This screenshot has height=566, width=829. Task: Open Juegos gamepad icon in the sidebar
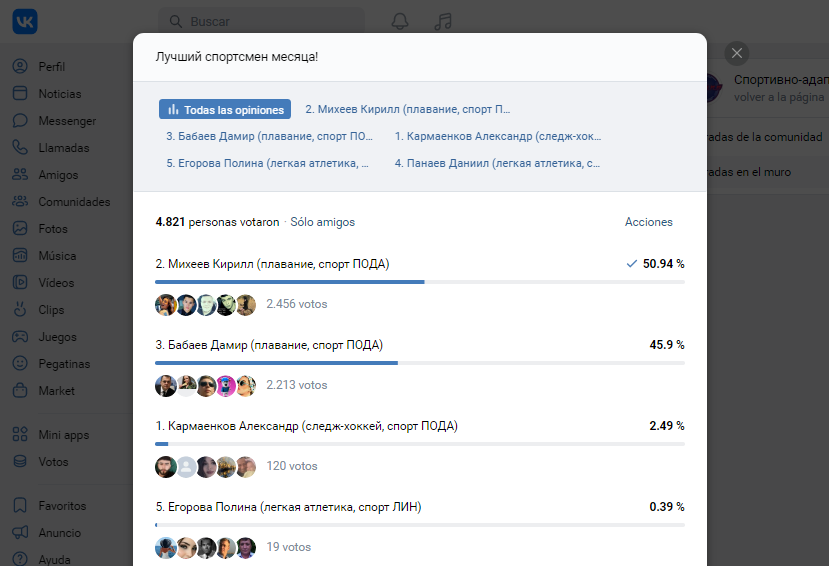(20, 337)
